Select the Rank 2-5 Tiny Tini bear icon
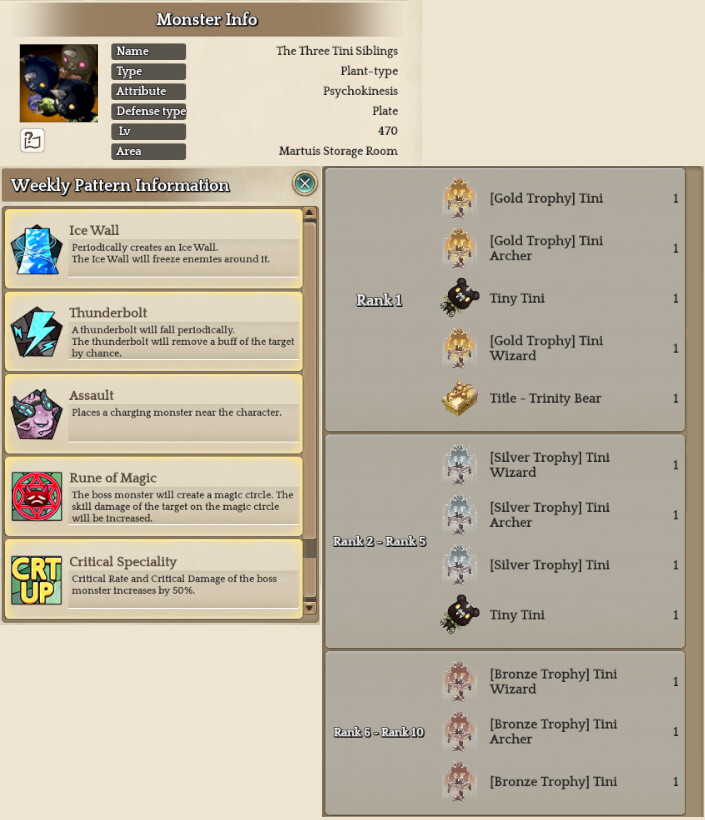The image size is (705, 820). pos(460,614)
